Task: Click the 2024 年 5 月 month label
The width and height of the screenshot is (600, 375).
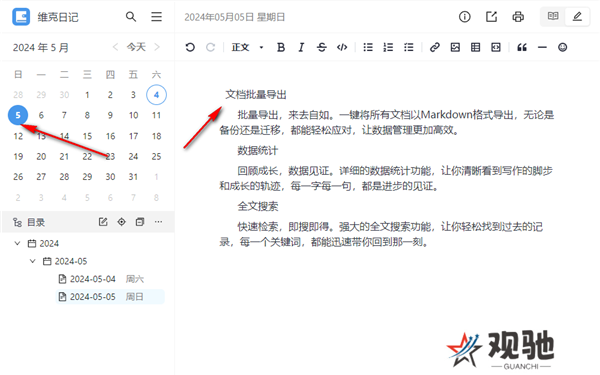Action: (41, 47)
